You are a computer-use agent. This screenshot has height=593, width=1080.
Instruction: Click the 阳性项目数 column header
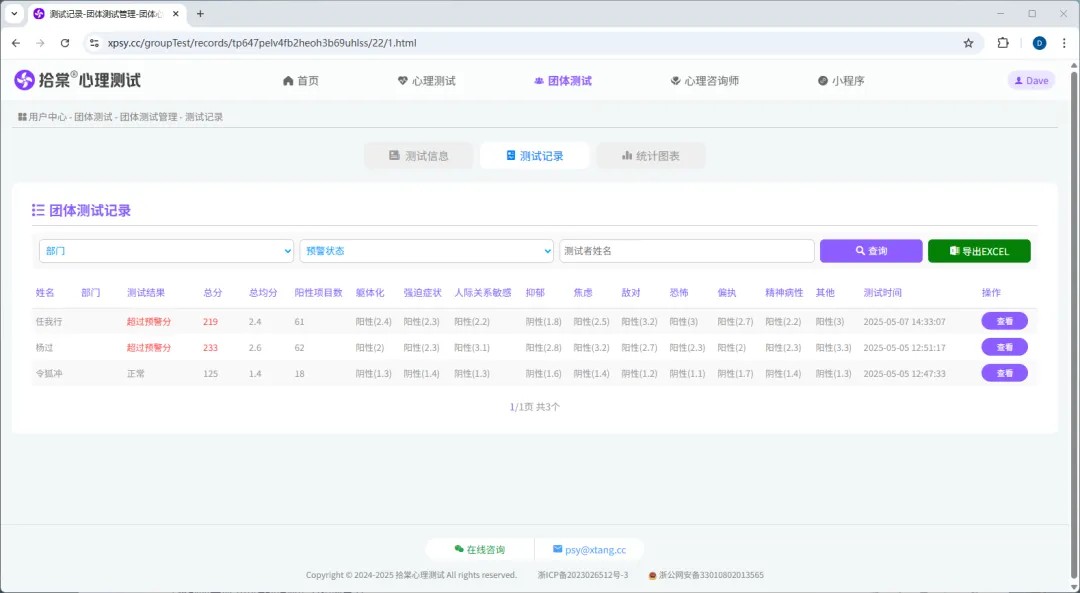318,293
